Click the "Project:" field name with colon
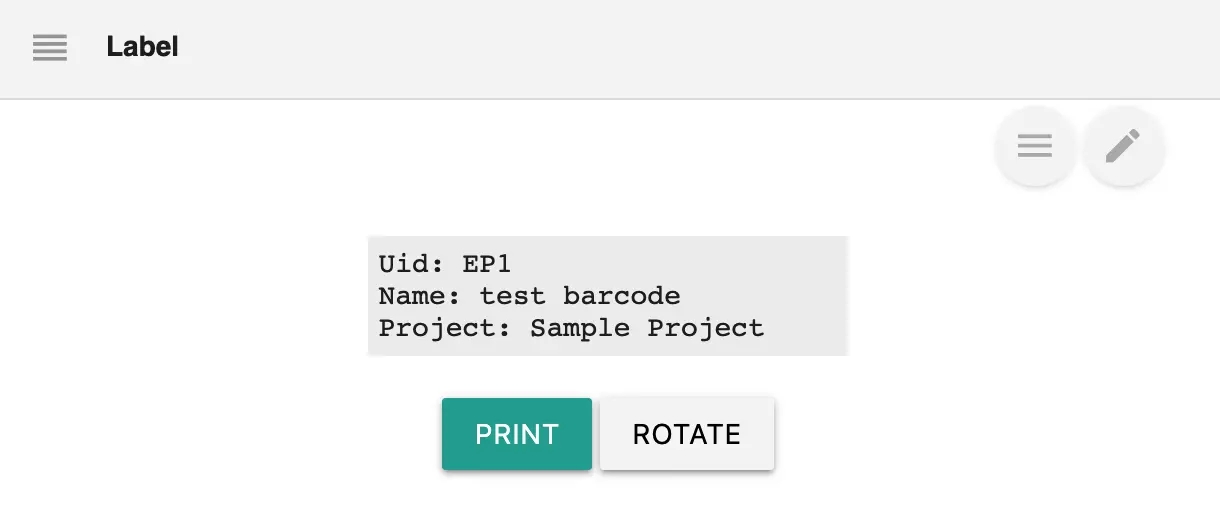Screen dimensions: 1220x510 pyautogui.click(x=445, y=328)
